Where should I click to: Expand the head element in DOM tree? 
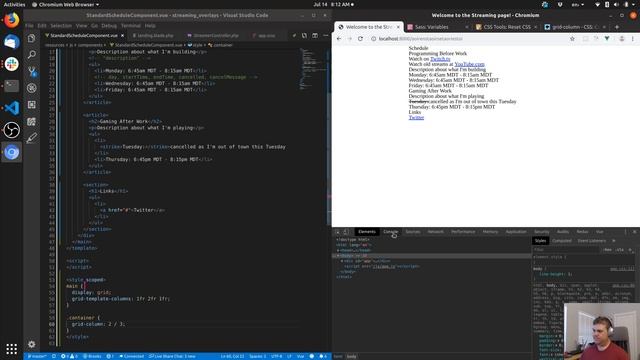[338, 250]
